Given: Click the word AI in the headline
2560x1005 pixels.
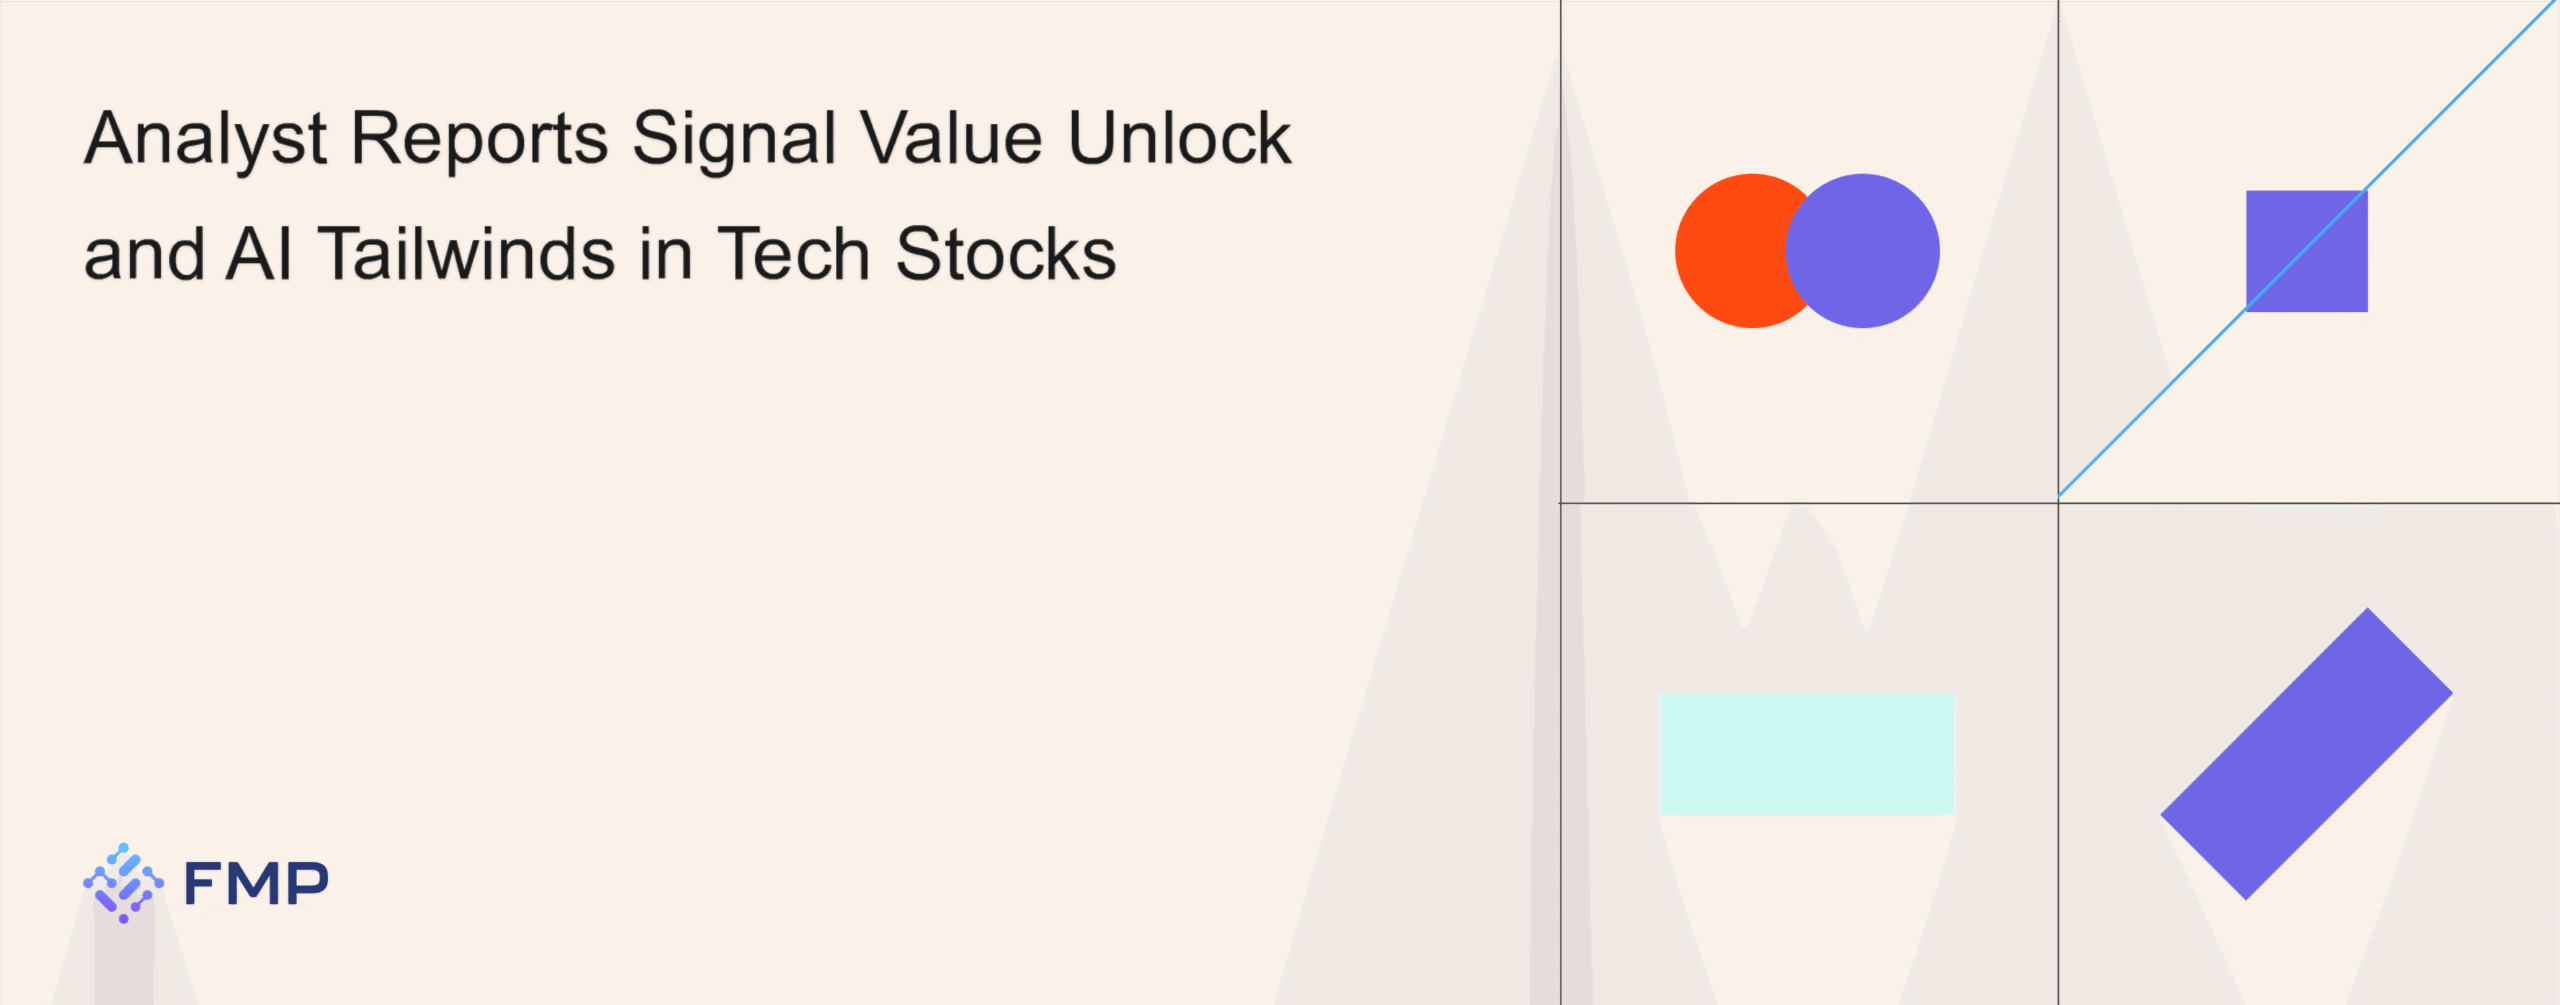Looking at the screenshot, I should tap(260, 254).
